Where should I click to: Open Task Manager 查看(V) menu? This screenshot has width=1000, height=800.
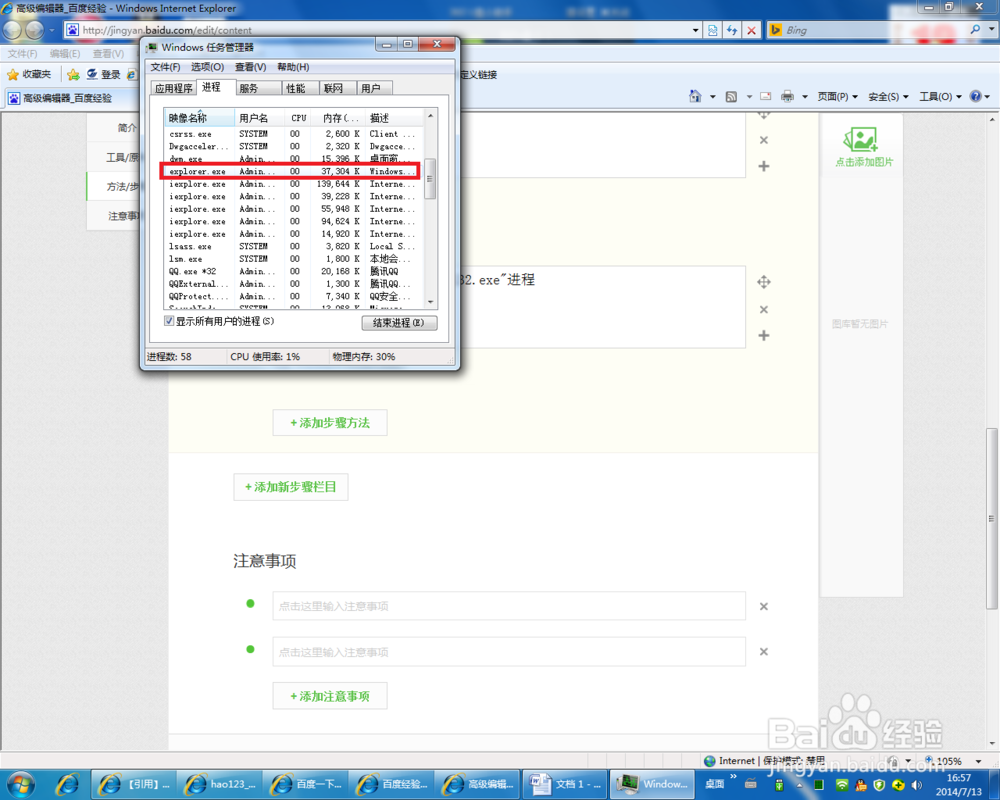tap(250, 67)
